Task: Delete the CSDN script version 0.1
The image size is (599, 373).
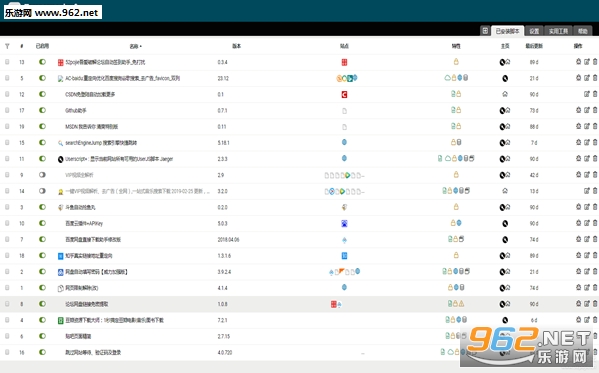Action: tap(595, 94)
